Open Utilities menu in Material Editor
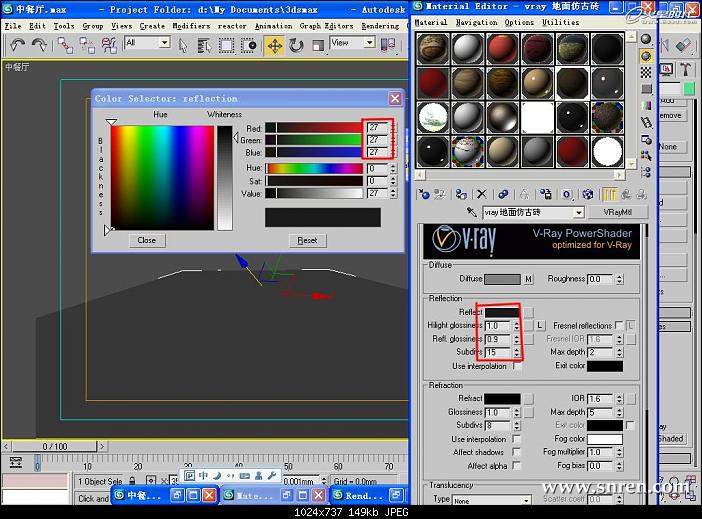 click(560, 21)
